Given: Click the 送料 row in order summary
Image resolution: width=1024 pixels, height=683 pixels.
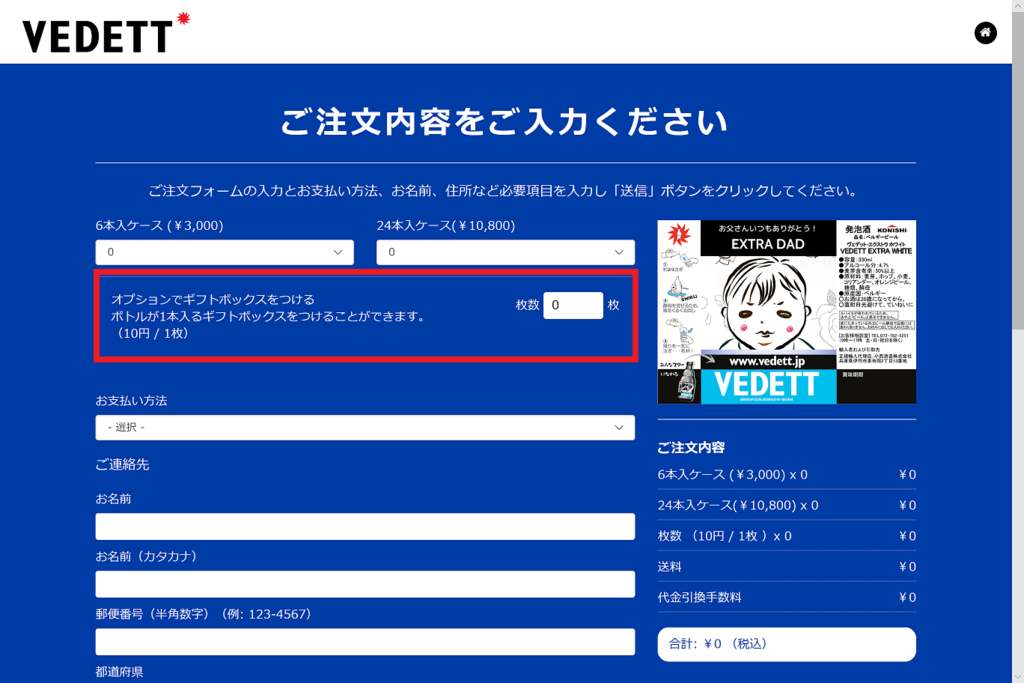Looking at the screenshot, I should [786, 567].
